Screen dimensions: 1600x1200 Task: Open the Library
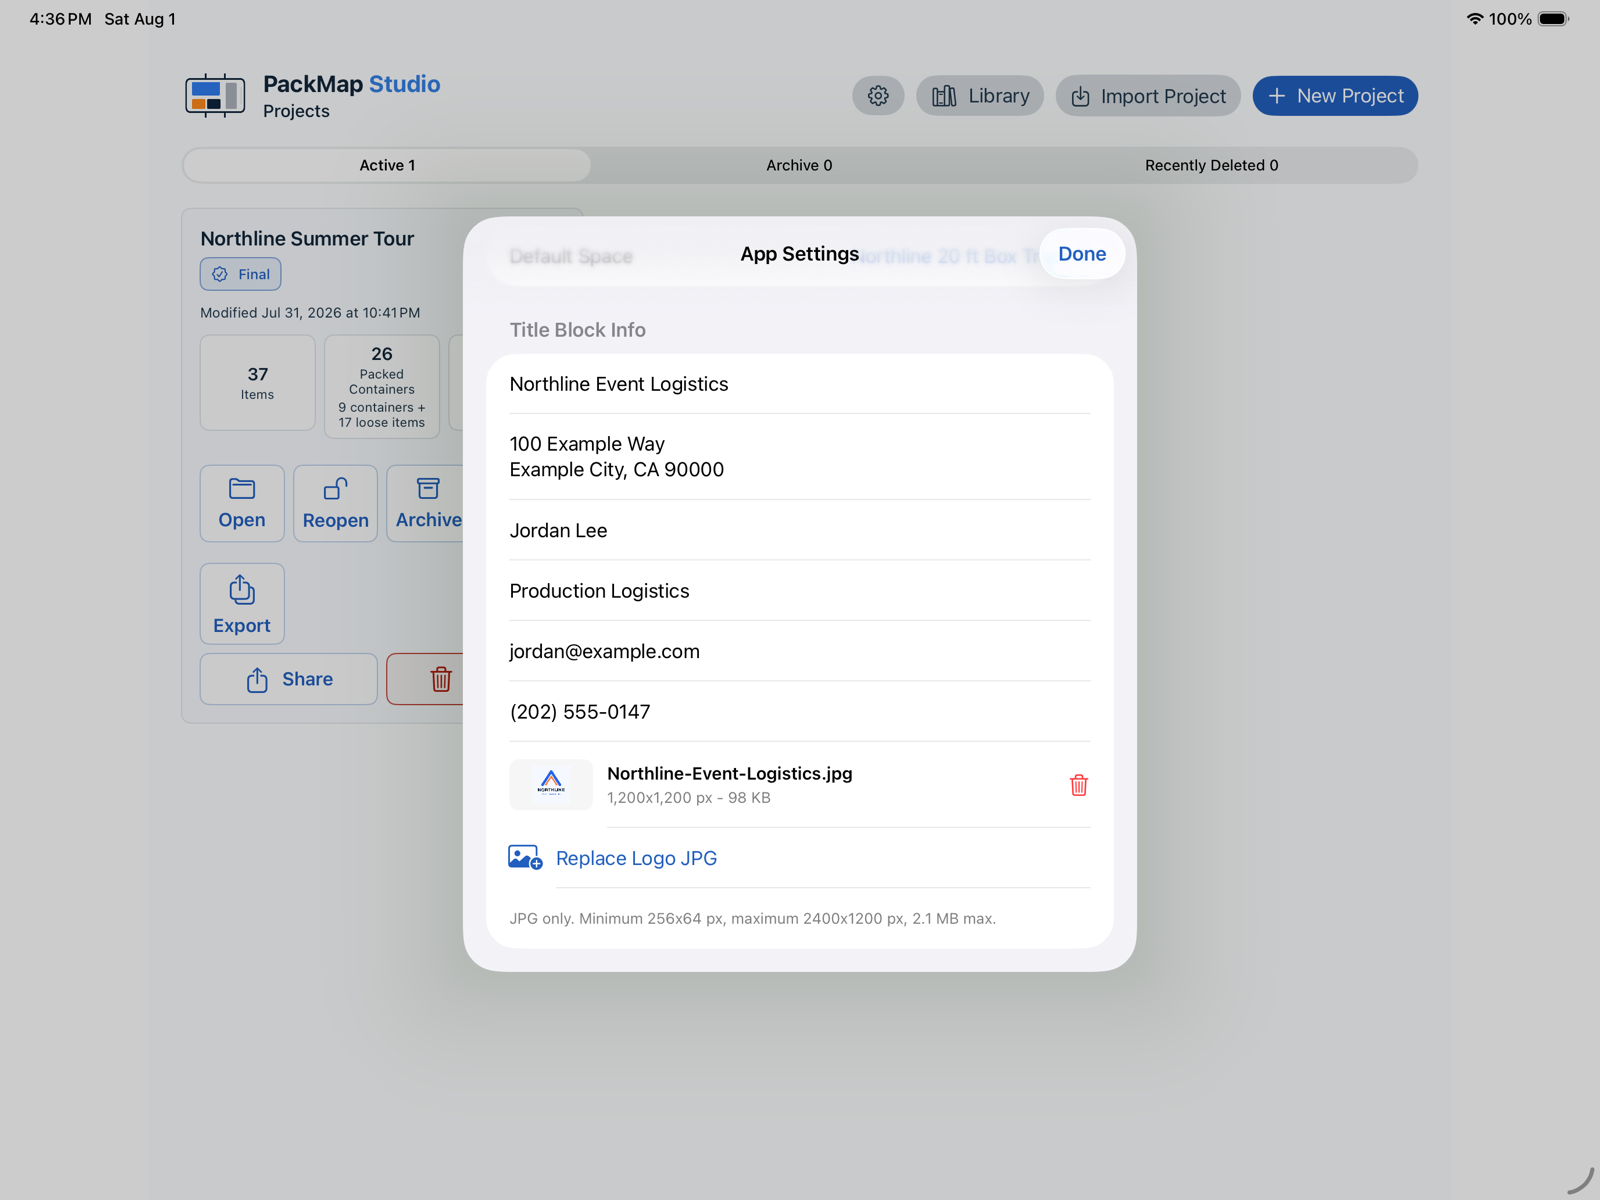[x=980, y=96]
